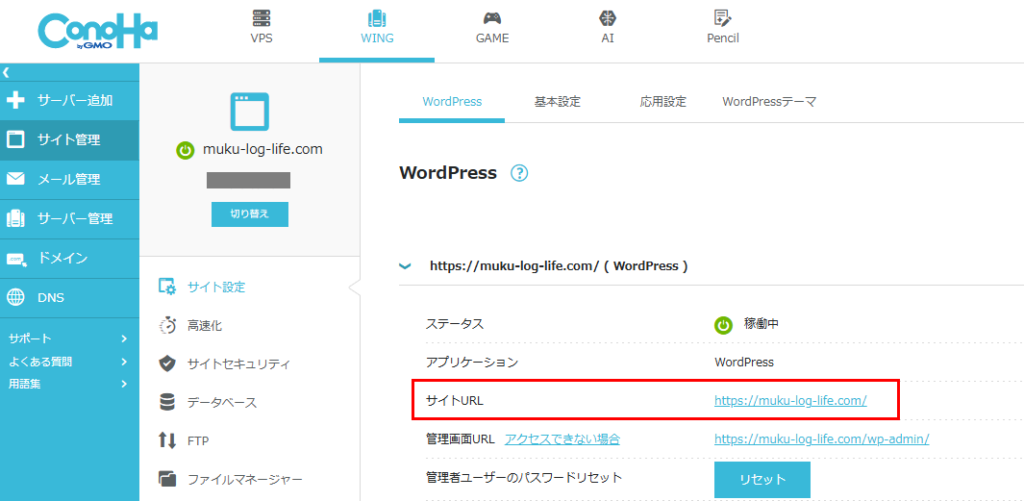1024x501 pixels.
Task: Open the Pencil service tab
Action: pos(722,28)
